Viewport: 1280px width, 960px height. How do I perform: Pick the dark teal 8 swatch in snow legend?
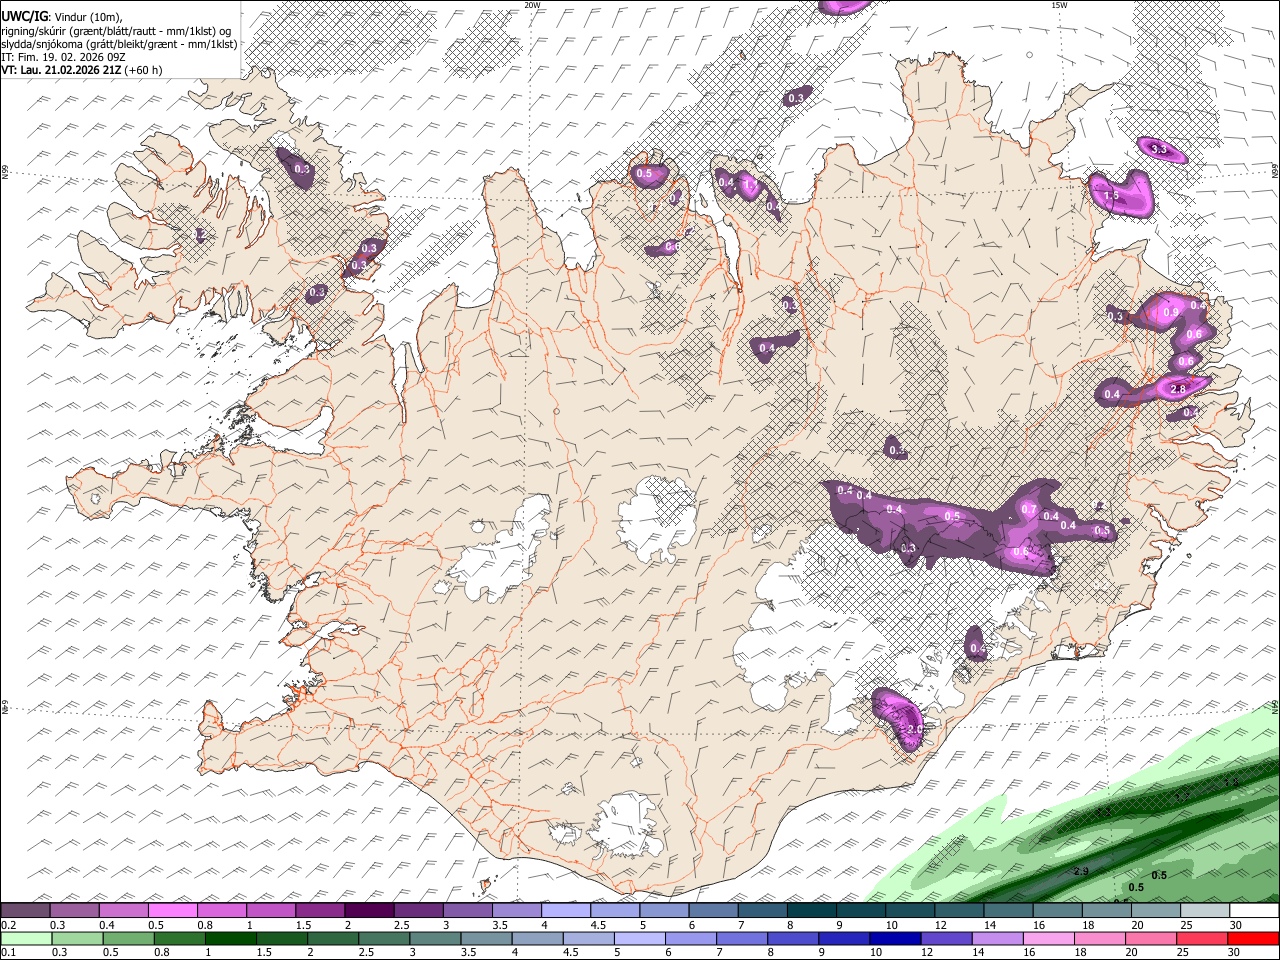[x=811, y=911]
